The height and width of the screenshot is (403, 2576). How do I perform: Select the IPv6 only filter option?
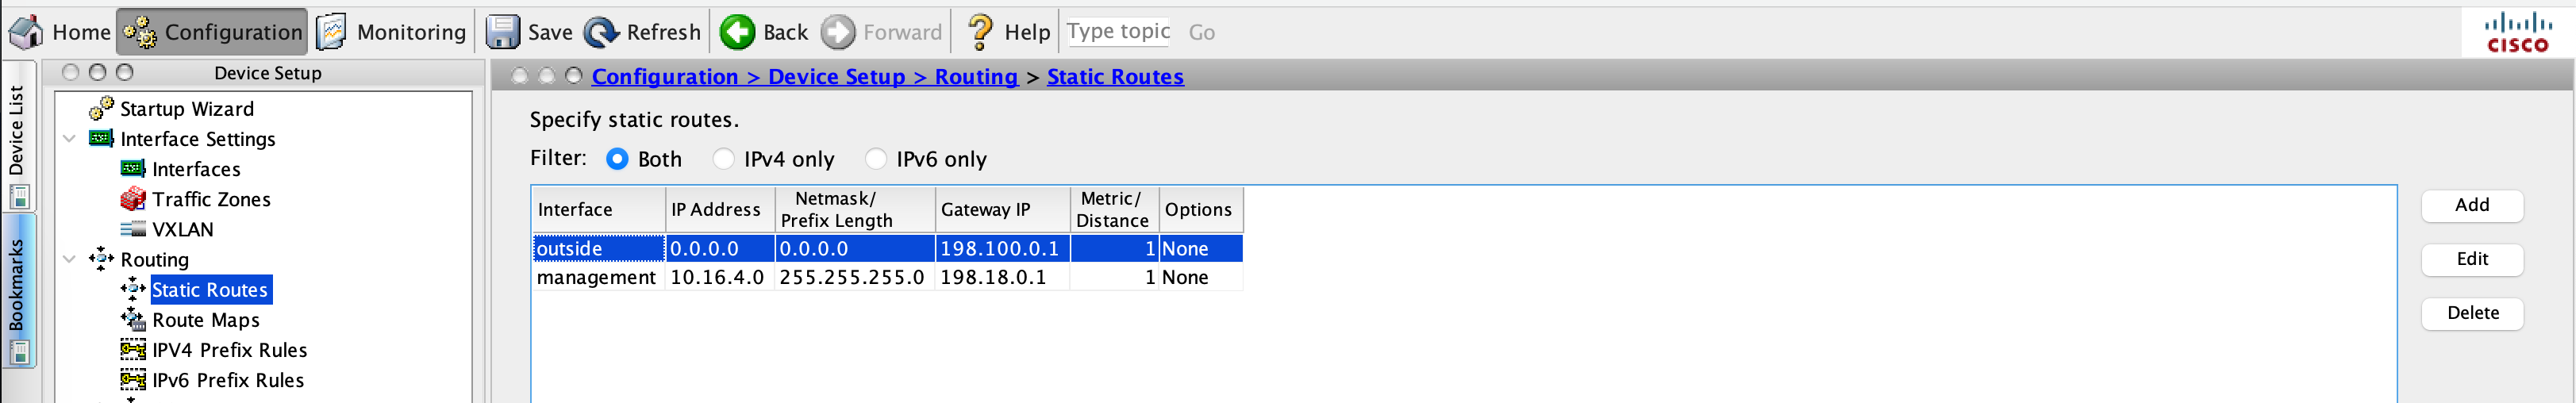pyautogui.click(x=876, y=159)
